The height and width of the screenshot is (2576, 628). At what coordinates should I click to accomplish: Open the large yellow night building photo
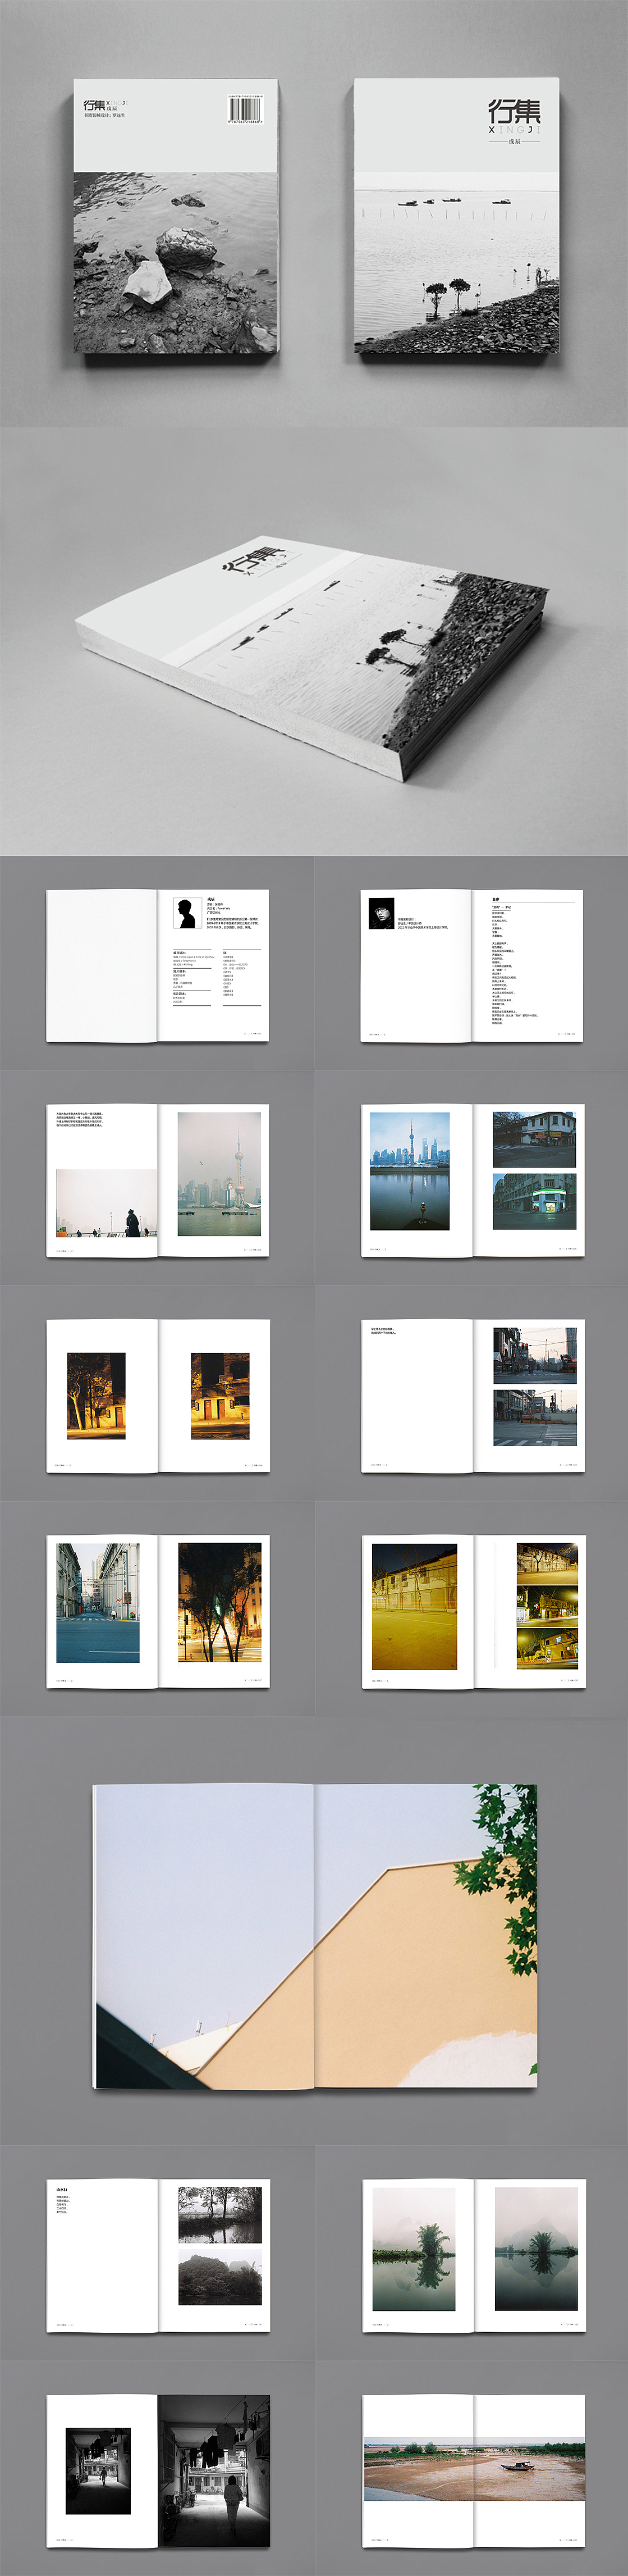pyautogui.click(x=415, y=1606)
